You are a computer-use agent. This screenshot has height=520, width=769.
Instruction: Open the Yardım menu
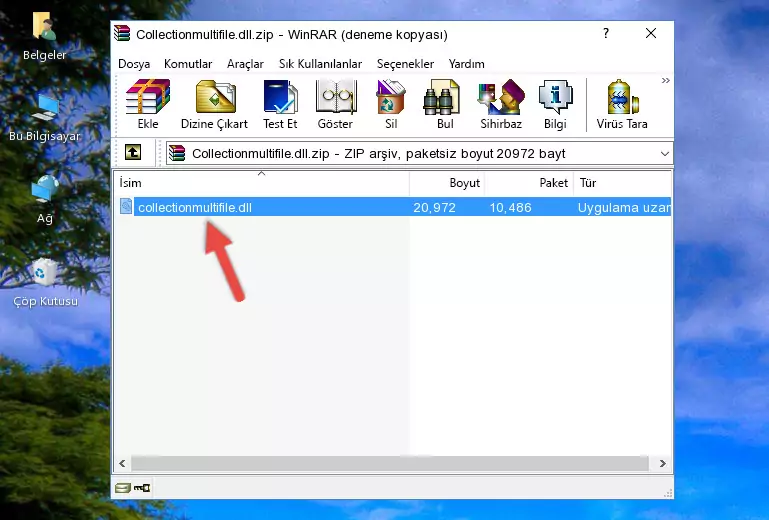[466, 64]
